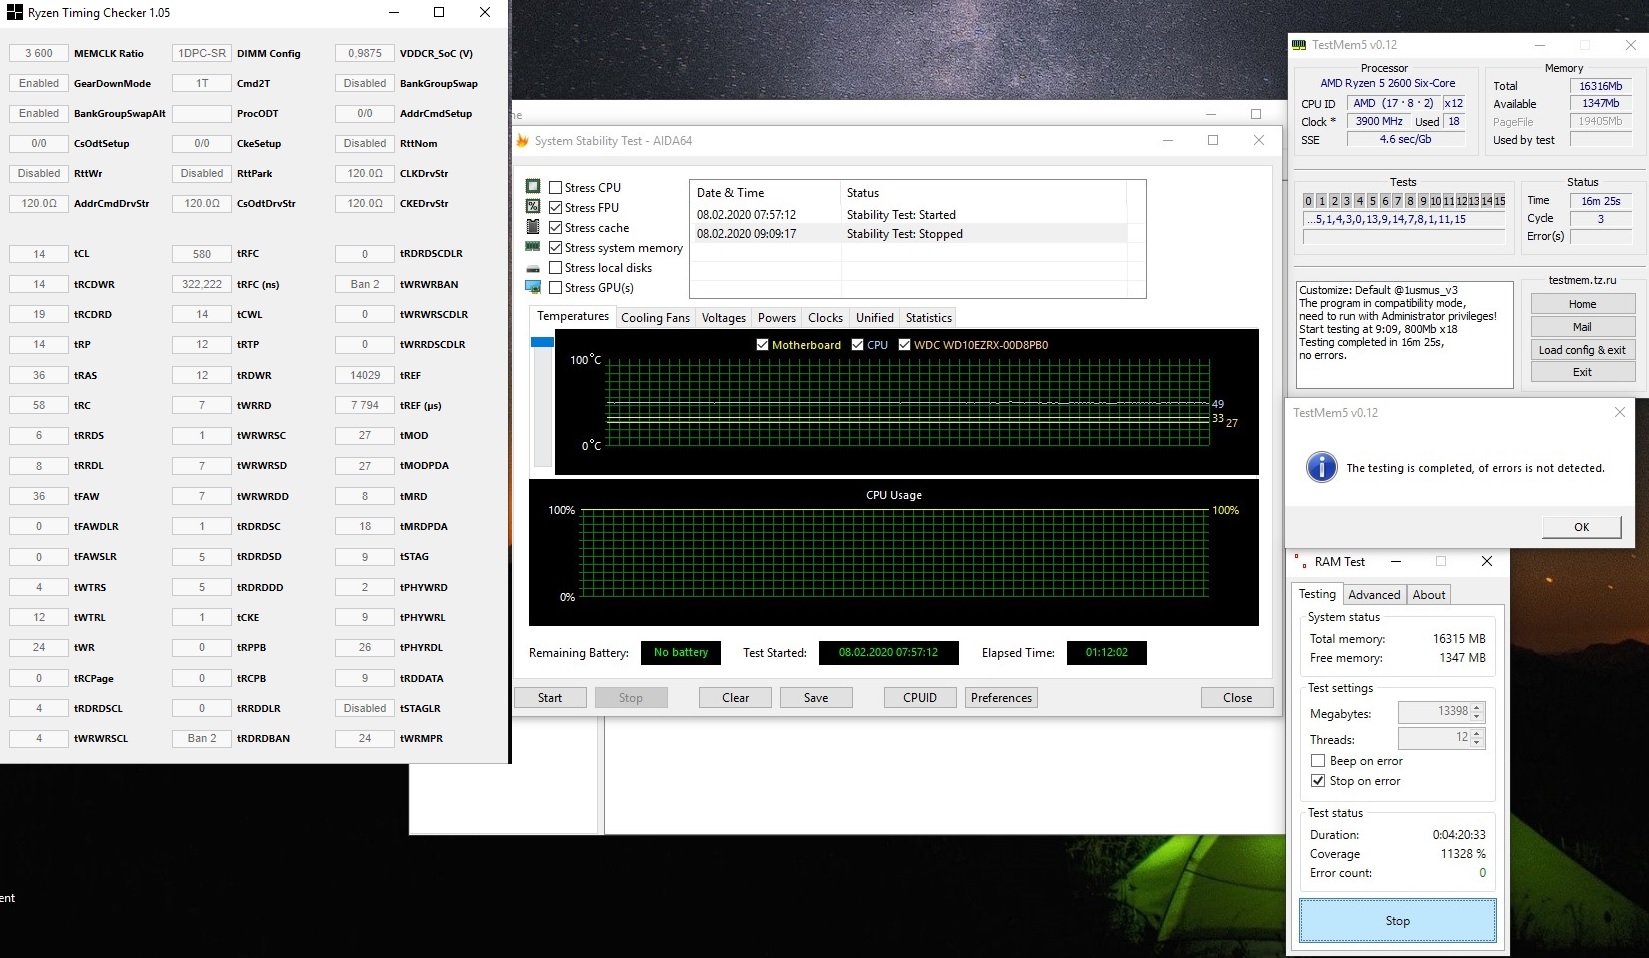Toggle the Stress system memory checkbox
The width and height of the screenshot is (1649, 958).
tap(556, 248)
